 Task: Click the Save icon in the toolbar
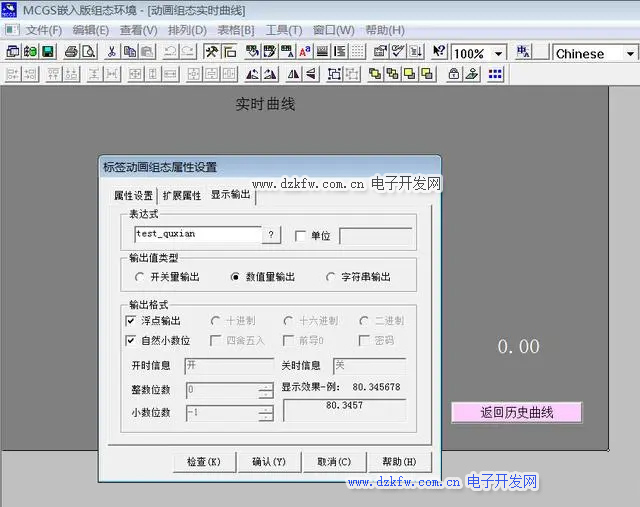pos(48,52)
